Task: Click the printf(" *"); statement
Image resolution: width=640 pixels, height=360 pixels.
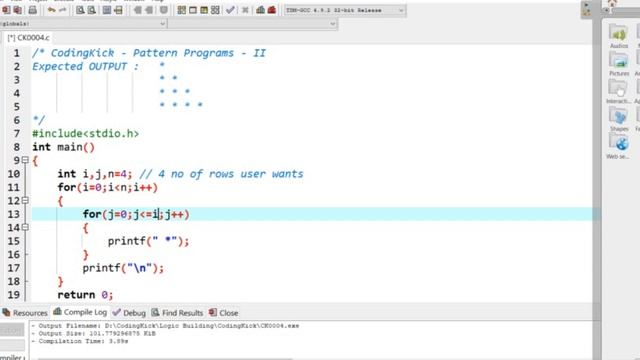Action: pos(149,241)
